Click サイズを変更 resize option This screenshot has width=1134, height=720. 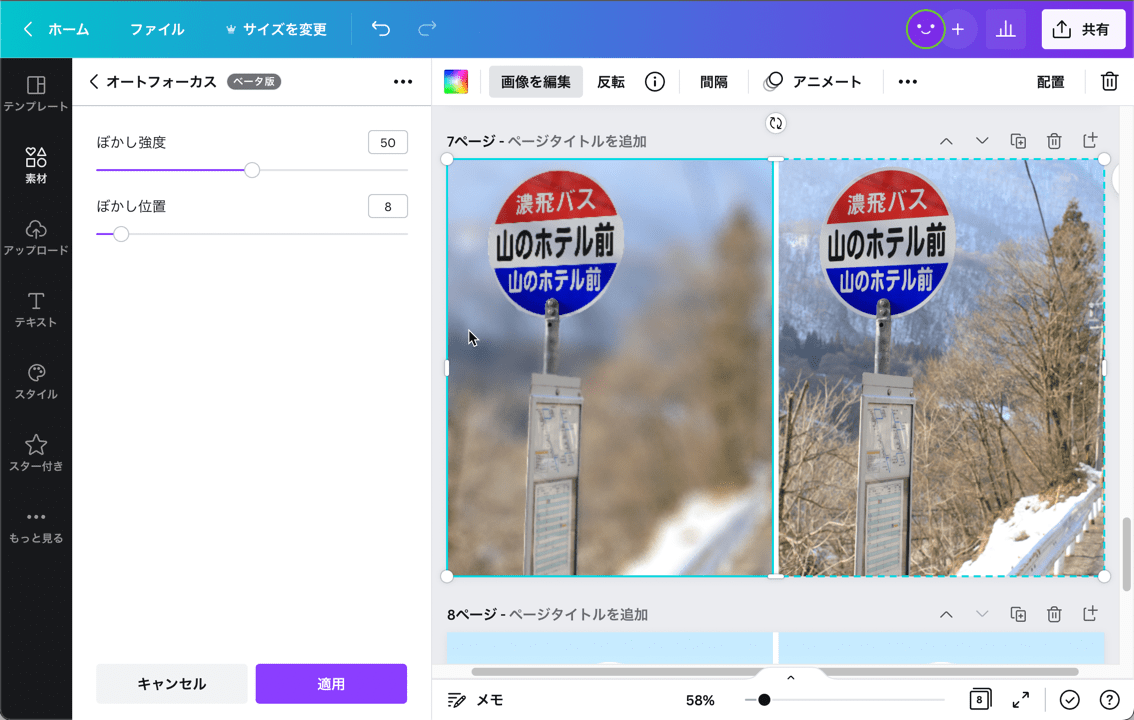point(276,29)
